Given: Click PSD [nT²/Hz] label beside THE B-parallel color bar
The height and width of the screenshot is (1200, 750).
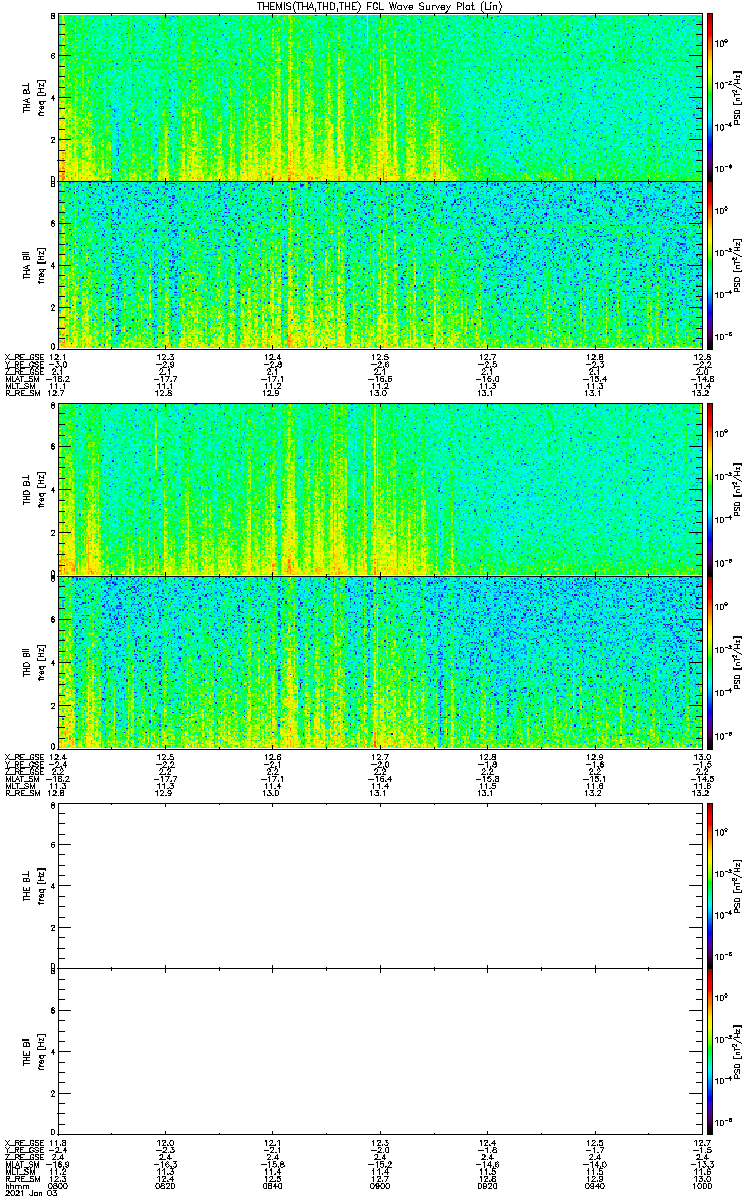Looking at the screenshot, I should click(738, 1053).
